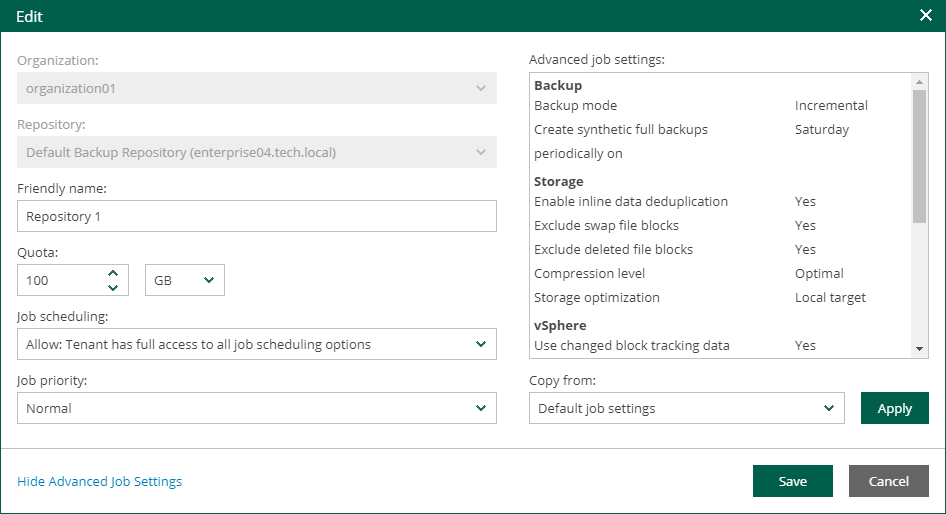Save the repository settings
The height and width of the screenshot is (514, 946).
click(792, 481)
